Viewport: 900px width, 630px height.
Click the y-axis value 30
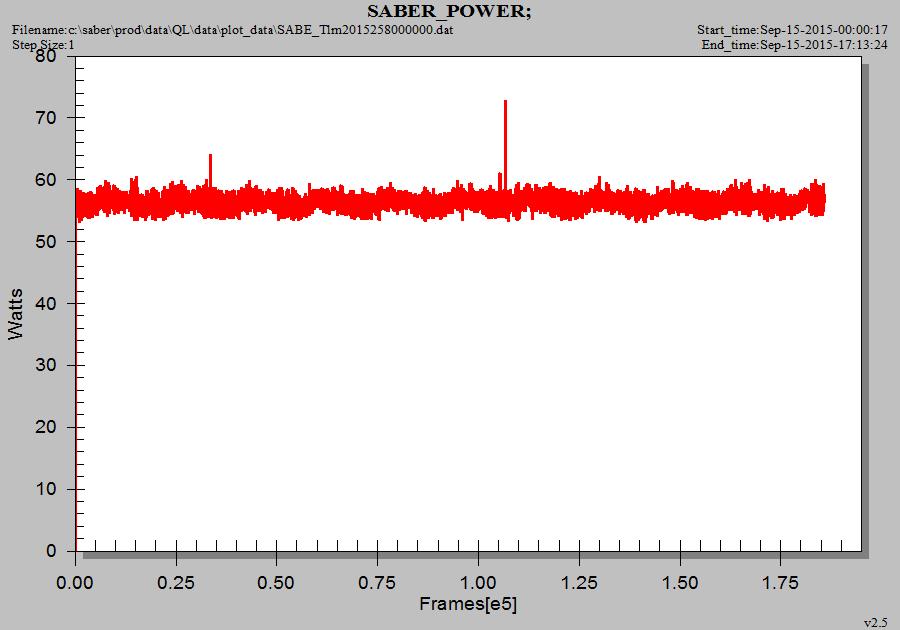45,365
